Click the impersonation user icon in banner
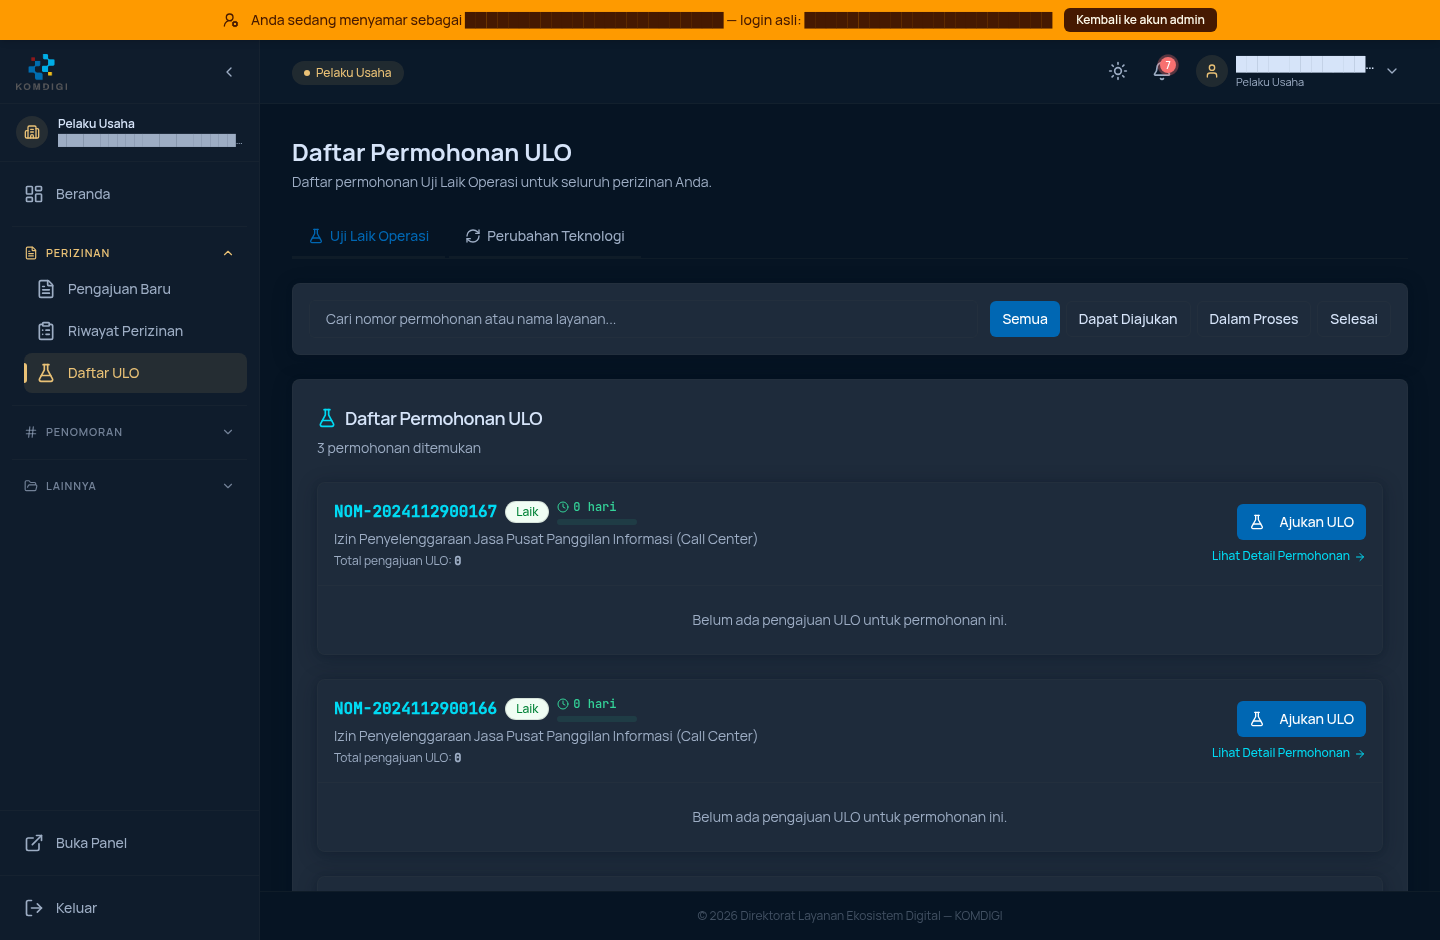1440x940 pixels. click(x=231, y=20)
